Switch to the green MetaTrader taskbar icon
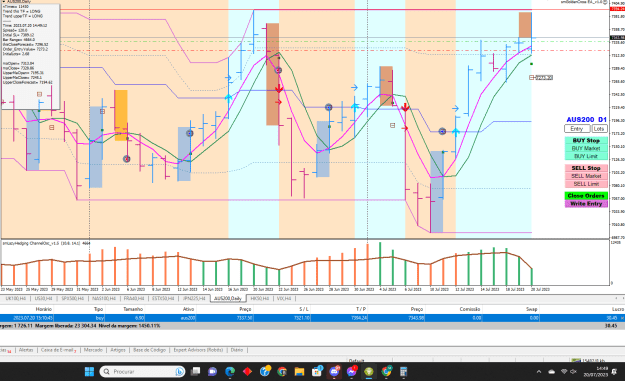The image size is (625, 381). [x=369, y=371]
